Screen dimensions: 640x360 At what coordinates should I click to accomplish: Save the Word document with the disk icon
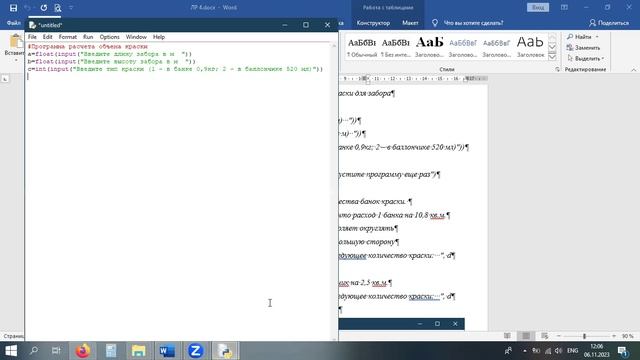pos(13,7)
